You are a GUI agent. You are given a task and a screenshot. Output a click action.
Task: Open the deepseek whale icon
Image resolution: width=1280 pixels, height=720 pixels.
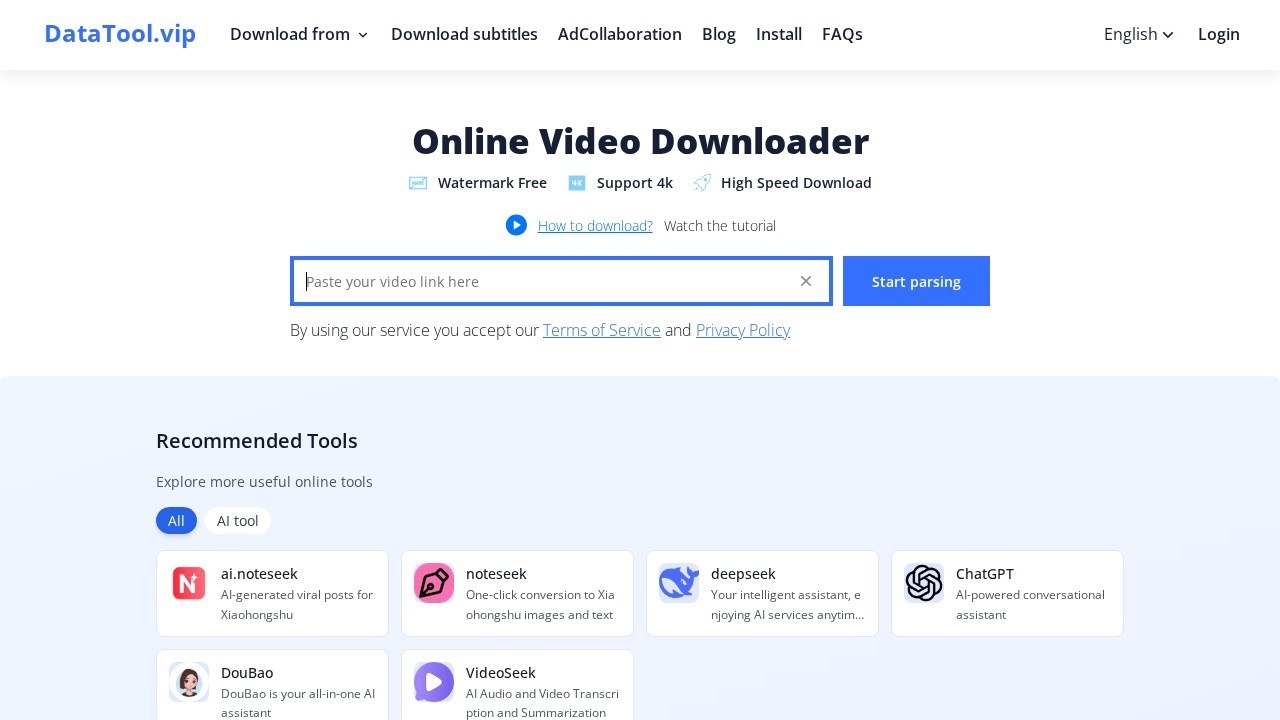679,583
